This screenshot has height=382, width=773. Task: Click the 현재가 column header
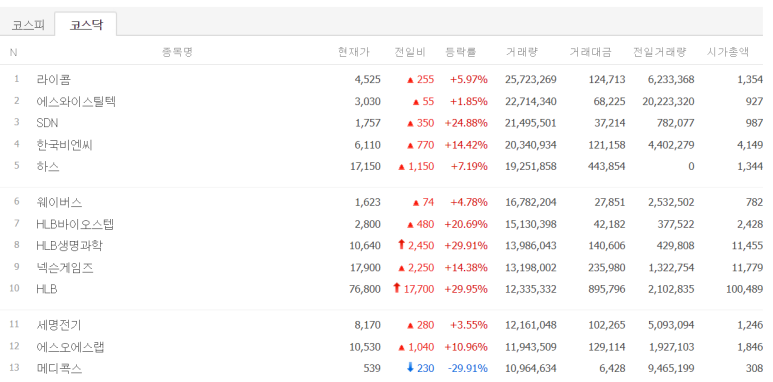pyautogui.click(x=353, y=52)
